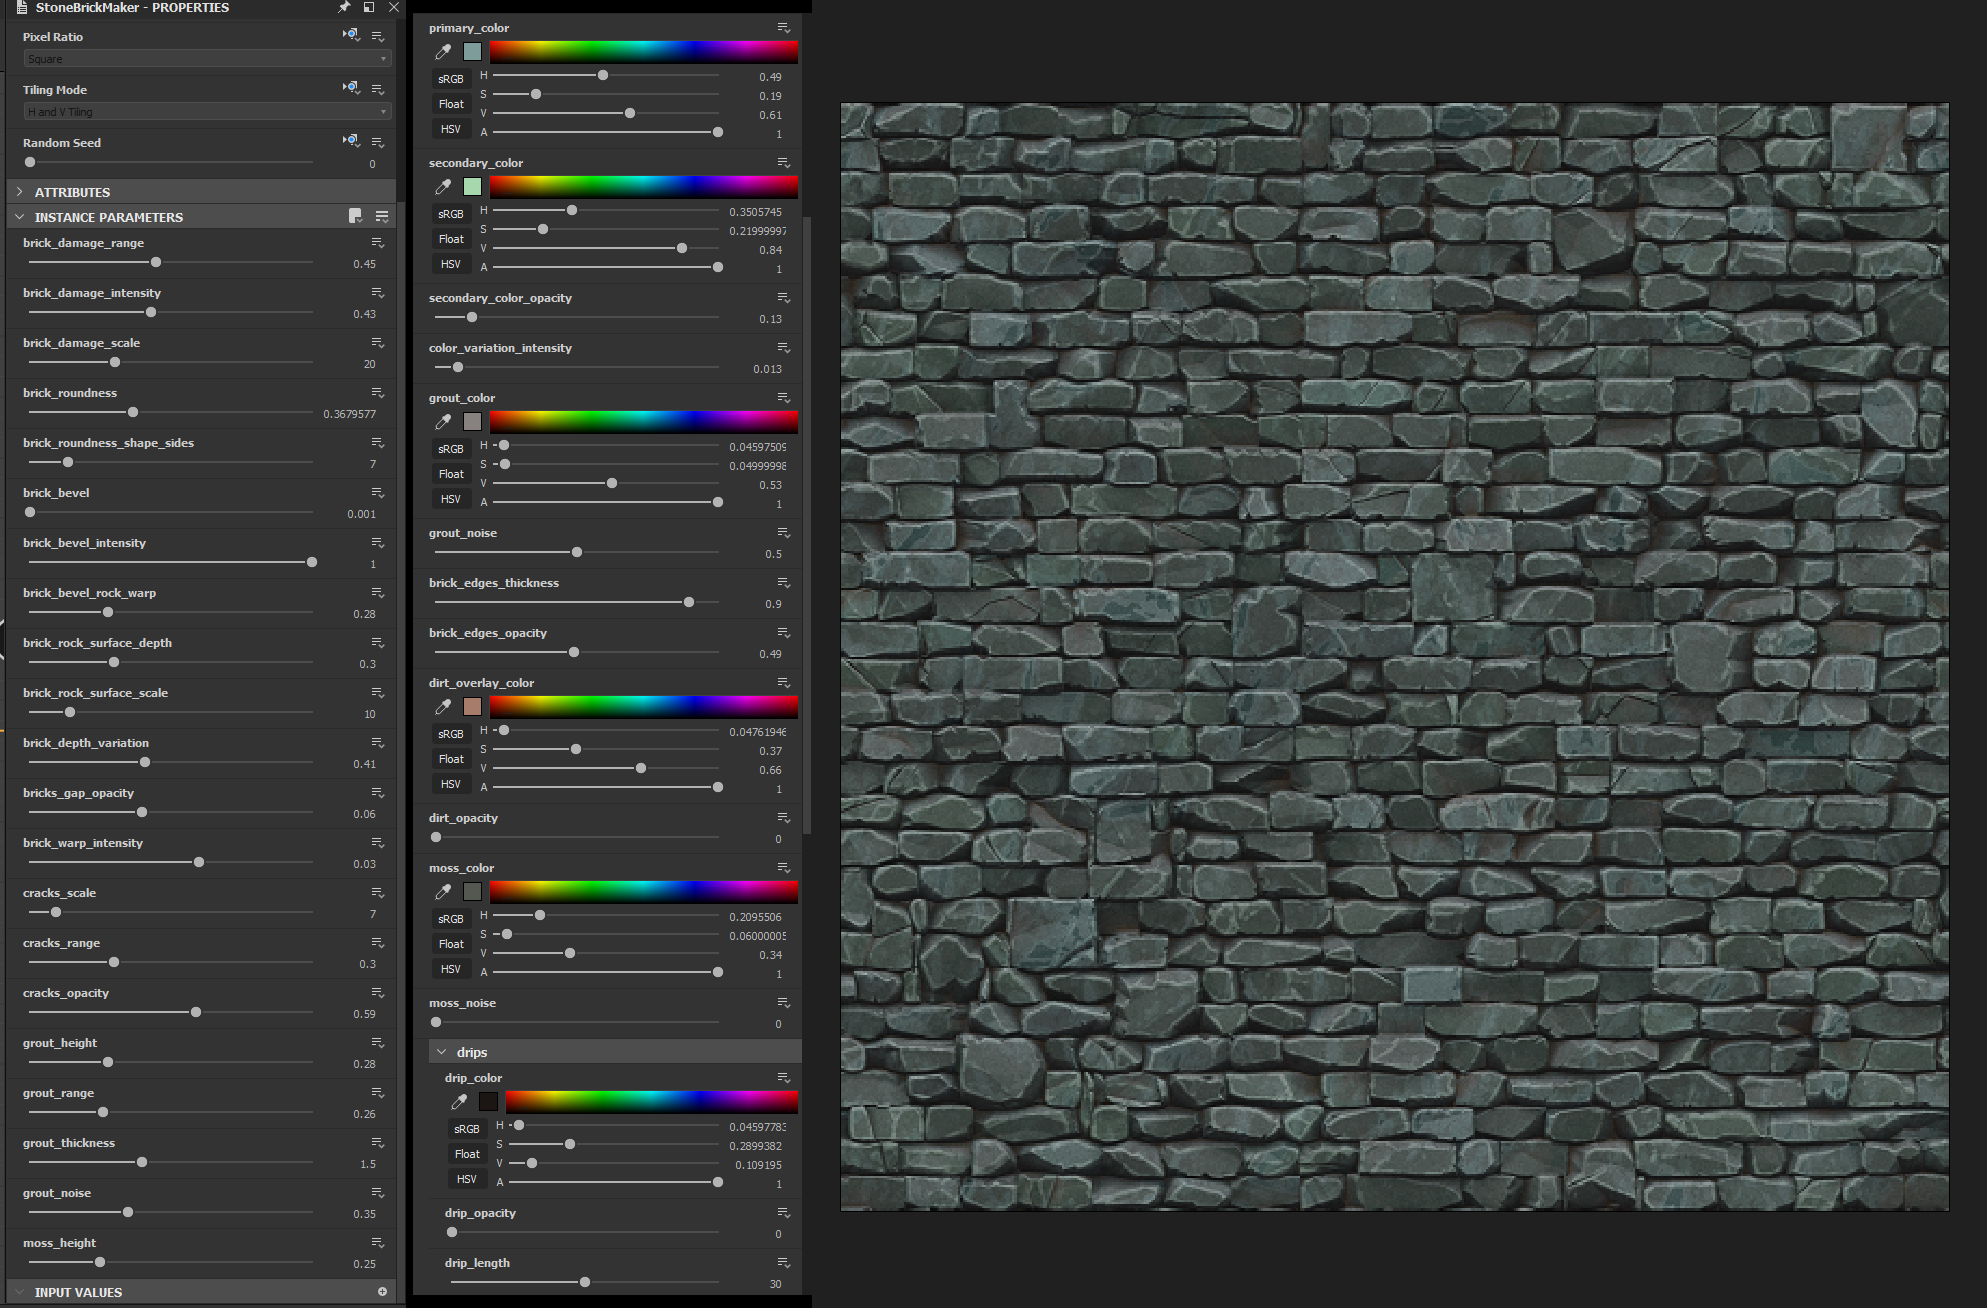1987x1308 pixels.
Task: Pin the StoneBrickMaker properties panel
Action: coord(344,7)
